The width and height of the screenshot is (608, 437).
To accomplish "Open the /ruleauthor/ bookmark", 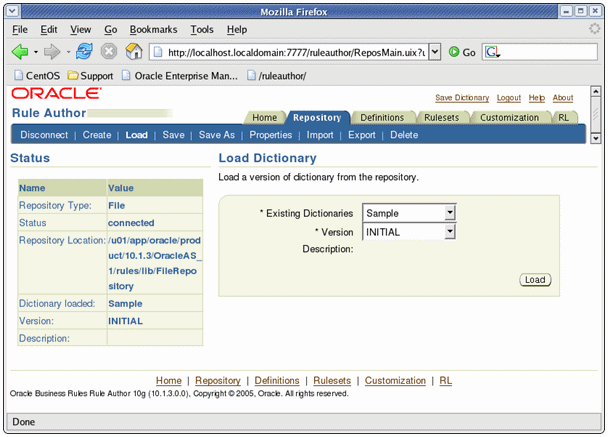I will click(x=277, y=76).
